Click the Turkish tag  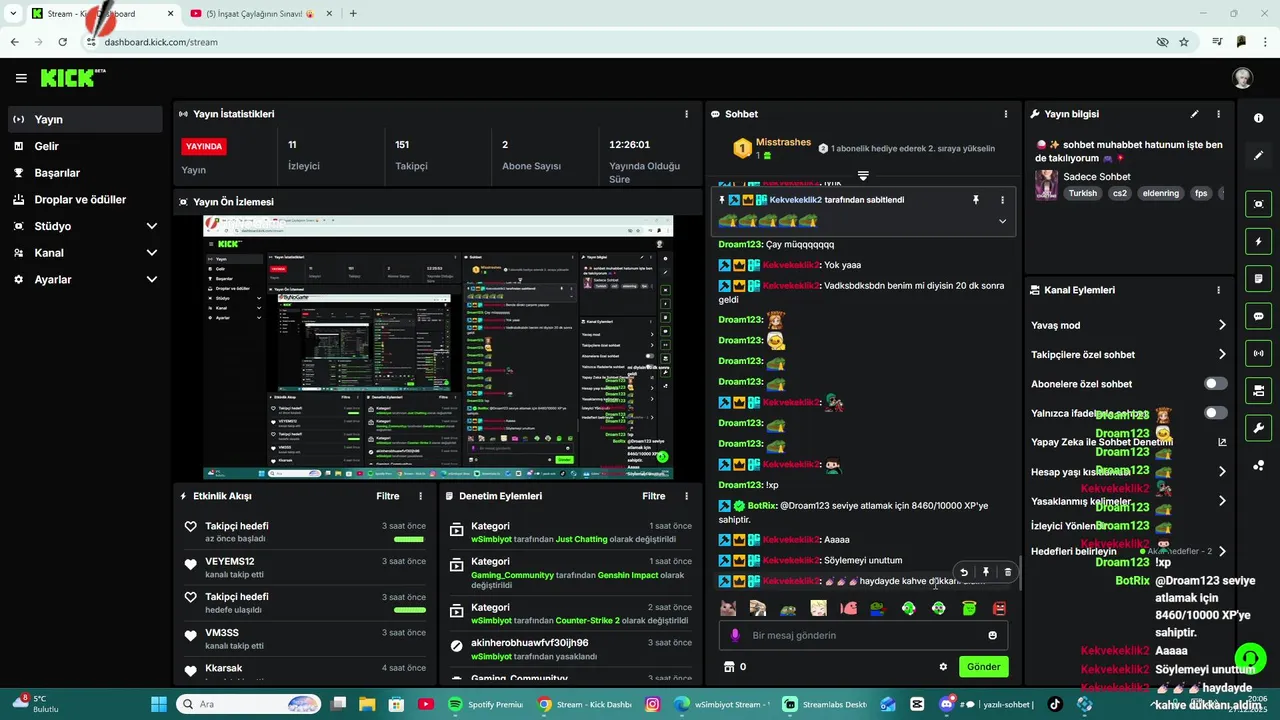point(1082,193)
